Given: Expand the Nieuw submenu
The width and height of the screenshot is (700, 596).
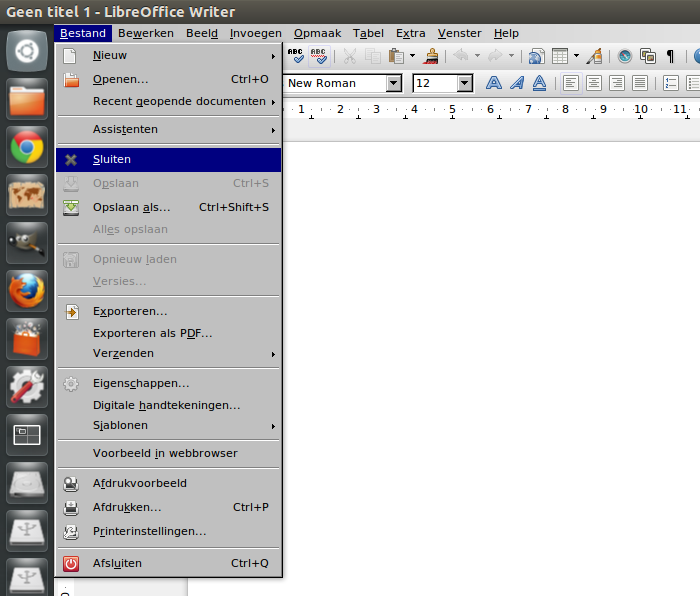Looking at the screenshot, I should point(169,55).
